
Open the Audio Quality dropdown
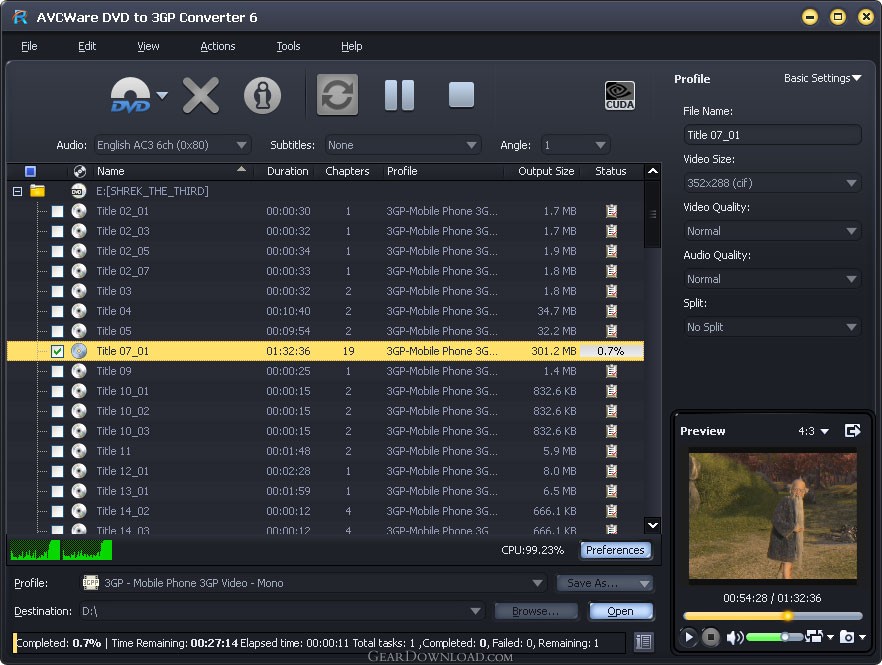point(772,278)
